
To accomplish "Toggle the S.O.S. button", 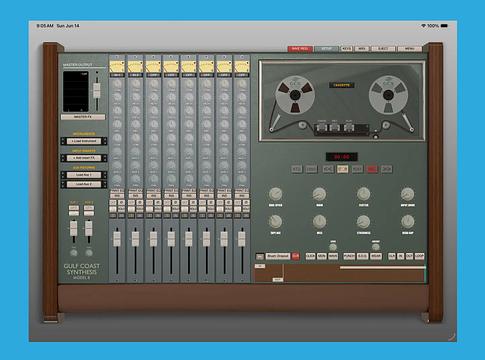I will point(362,256).
